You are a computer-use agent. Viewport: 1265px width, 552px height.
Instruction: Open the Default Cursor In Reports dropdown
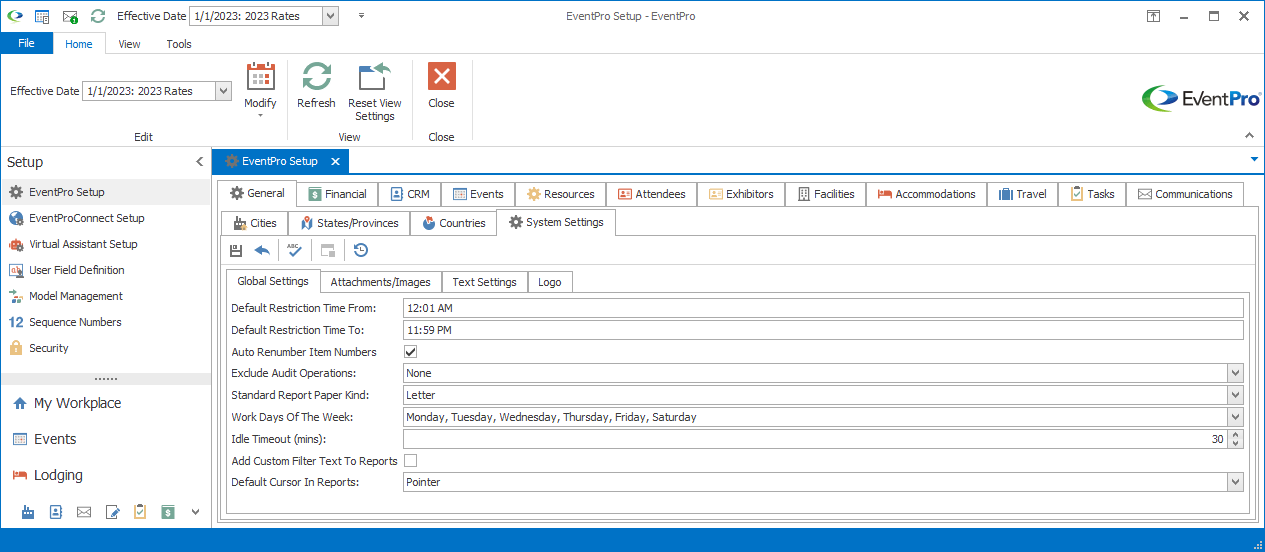[1235, 482]
